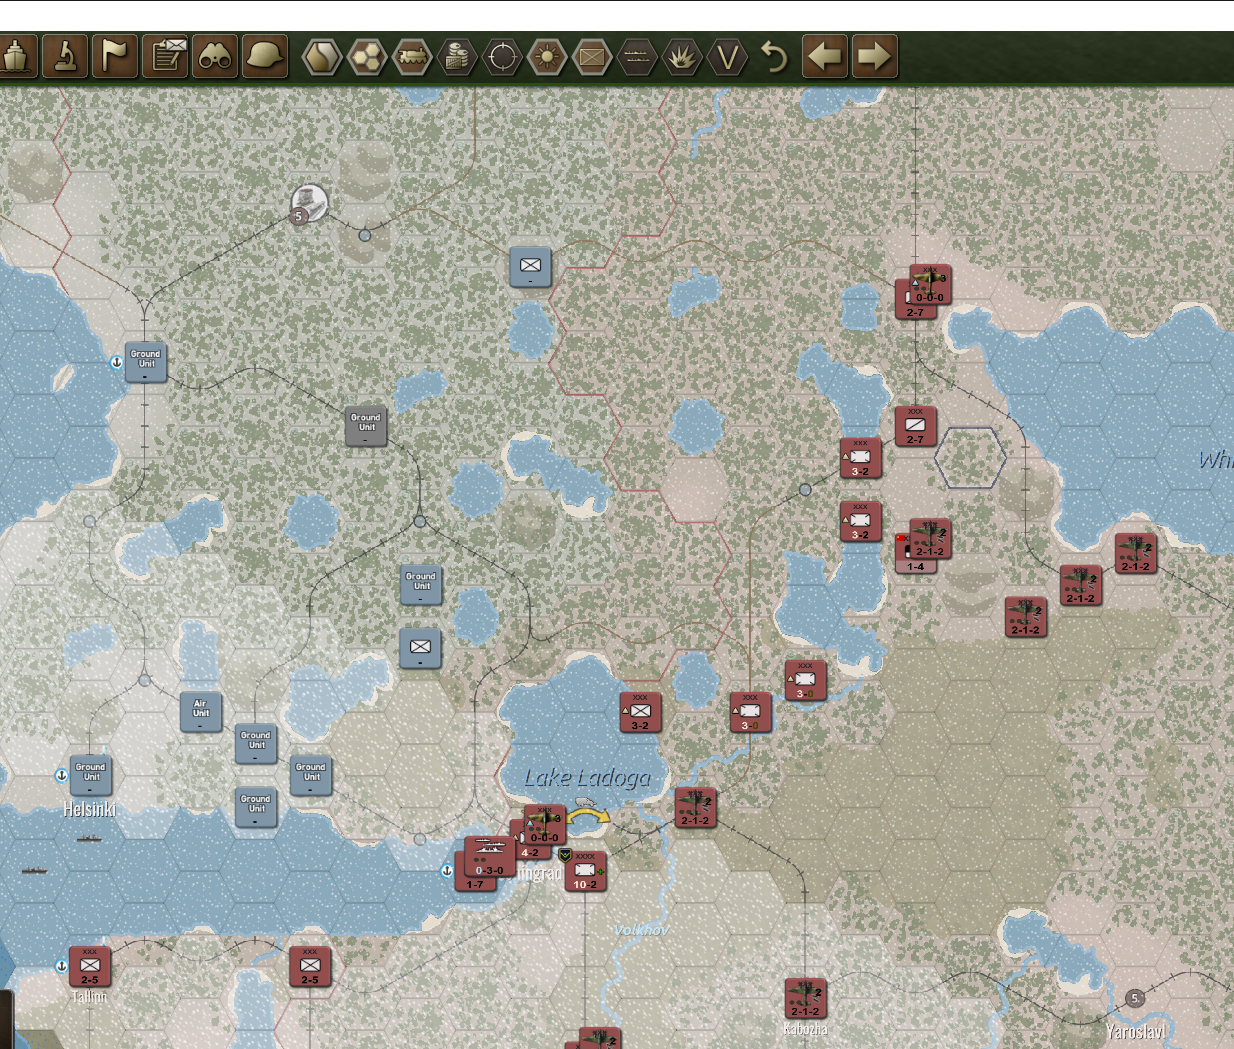The width and height of the screenshot is (1234, 1049).
Task: Select 0-0-0 air counter at Leningrad
Action: (545, 825)
